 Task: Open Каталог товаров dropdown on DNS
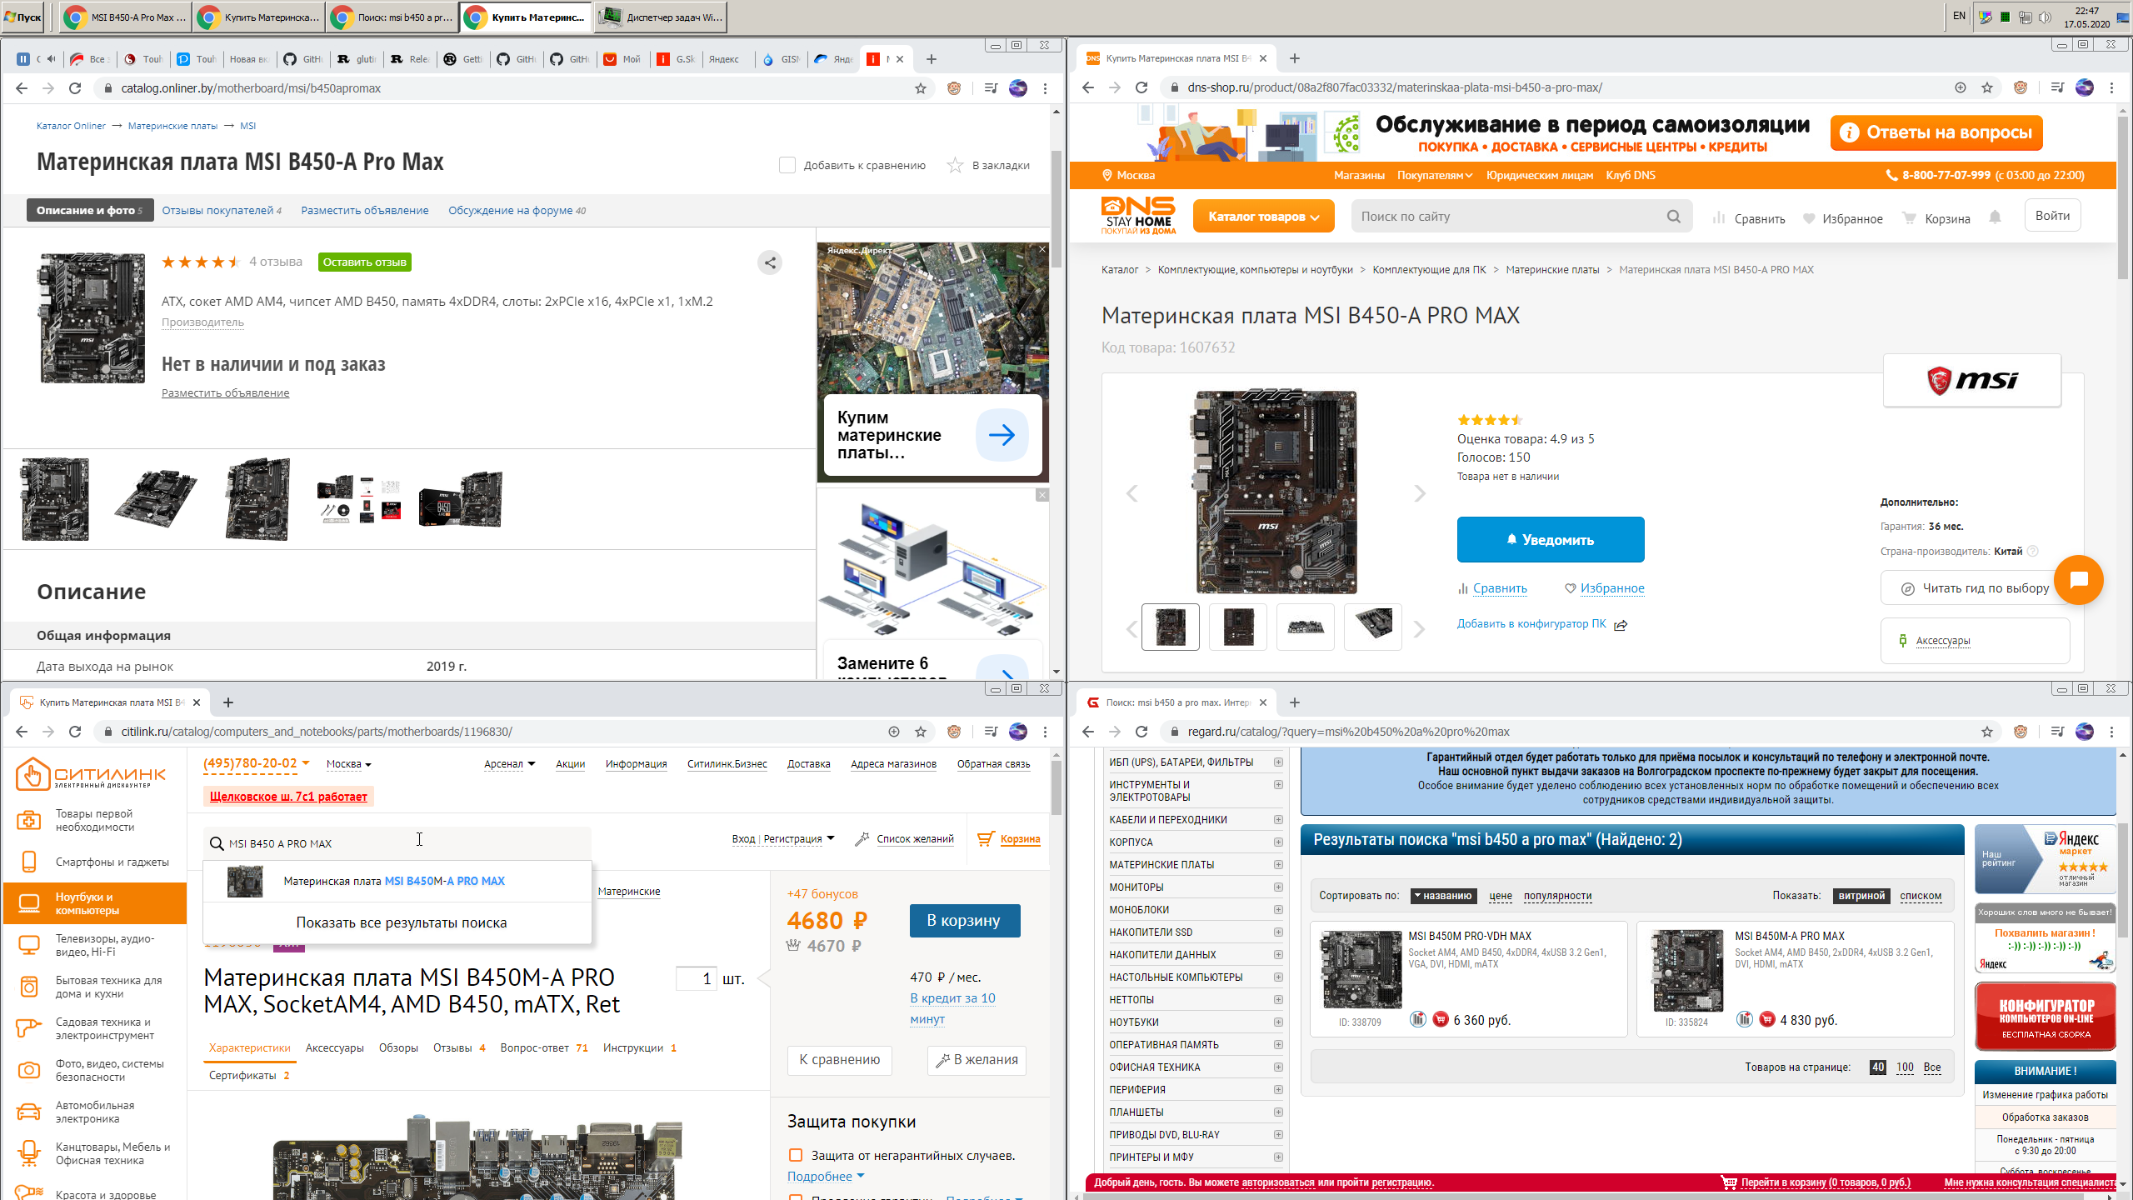pos(1263,217)
